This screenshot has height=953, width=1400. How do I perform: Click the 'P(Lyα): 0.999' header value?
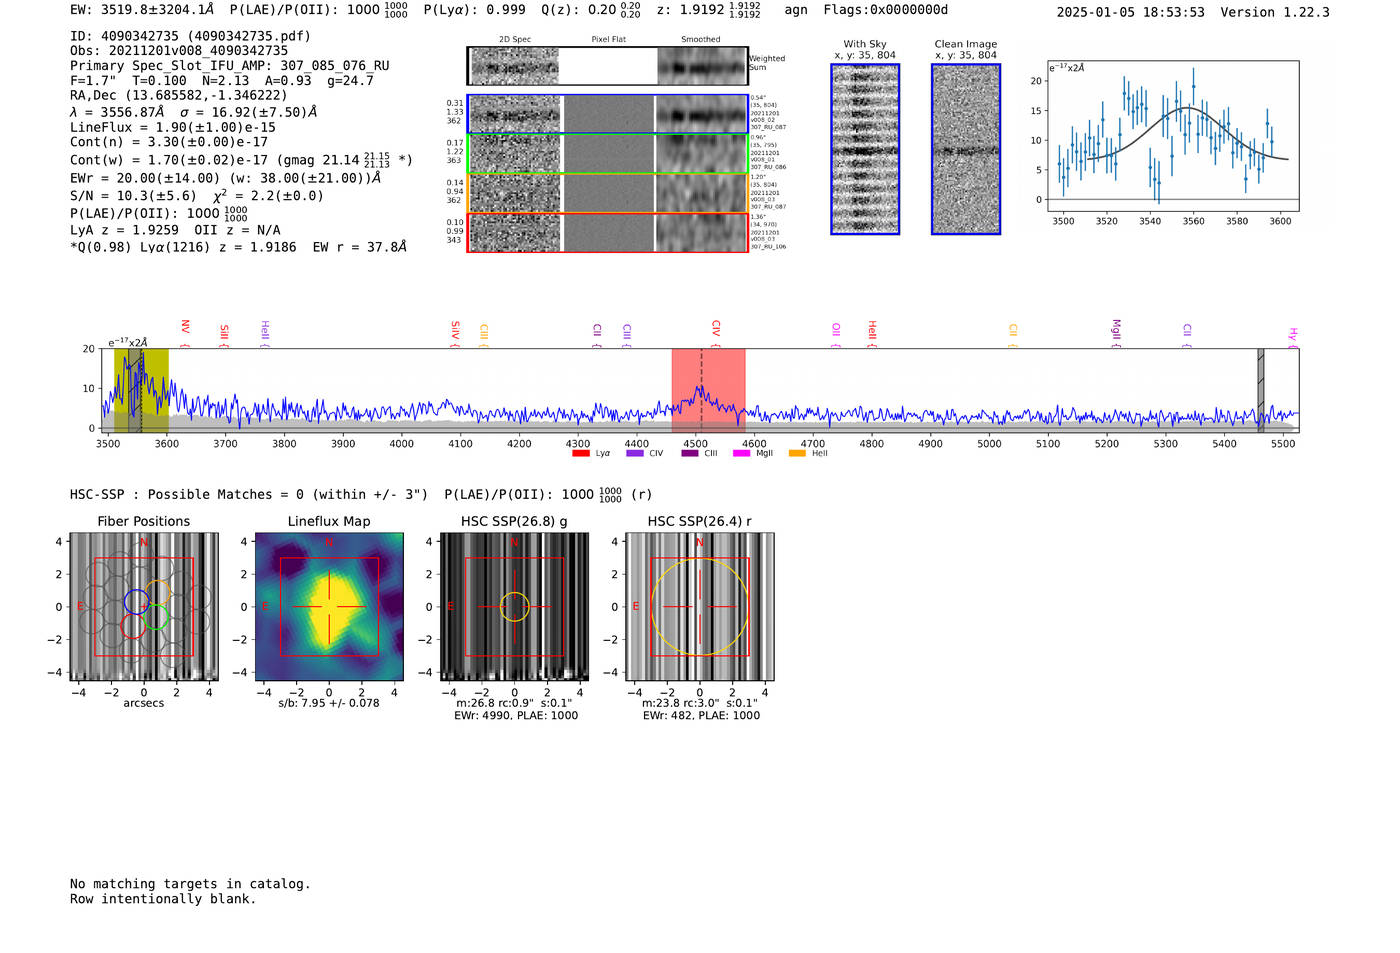475,10
